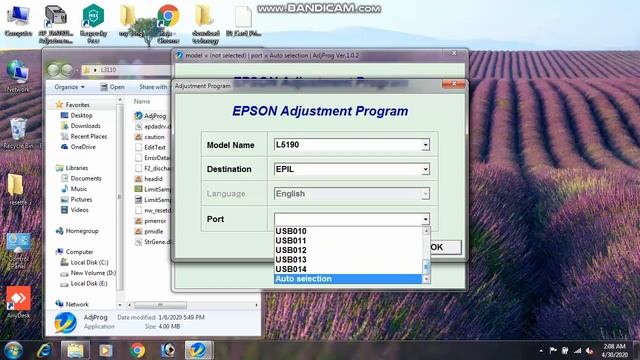Open the Computer desktop icon
This screenshot has width=640, height=360.
pos(18,21)
